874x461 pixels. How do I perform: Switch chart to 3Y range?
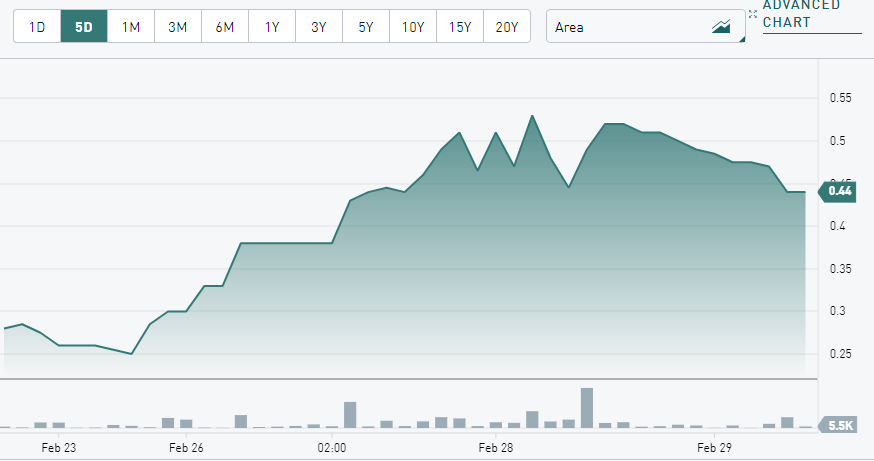[318, 26]
